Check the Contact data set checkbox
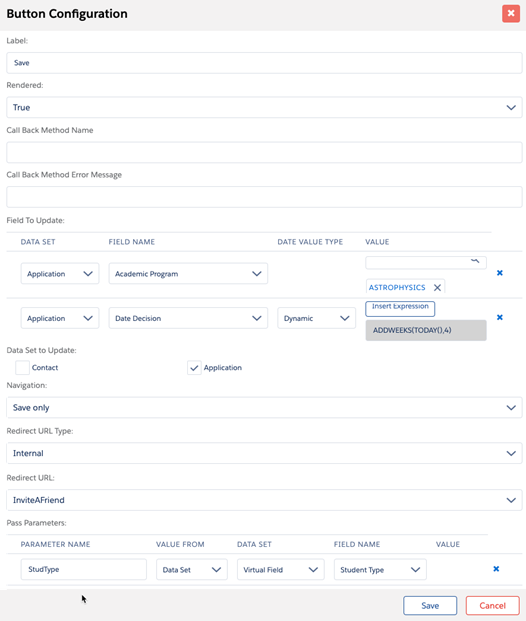Screen dimensions: 526x621 pyautogui.click(x=22, y=368)
